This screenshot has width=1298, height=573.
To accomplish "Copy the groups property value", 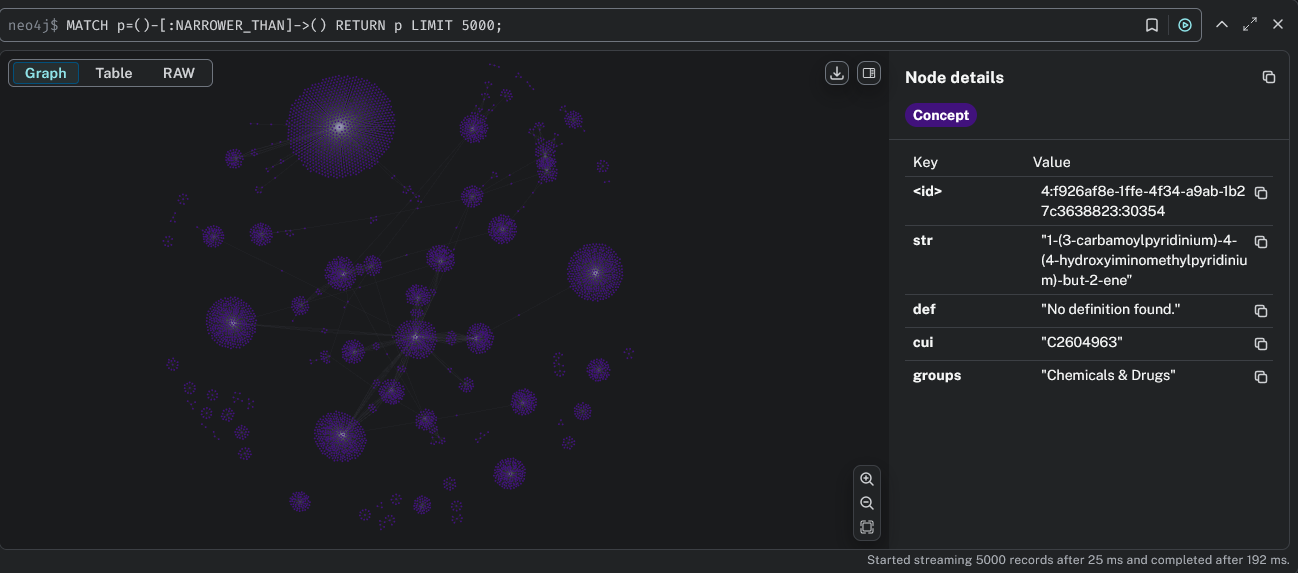I will point(1261,377).
